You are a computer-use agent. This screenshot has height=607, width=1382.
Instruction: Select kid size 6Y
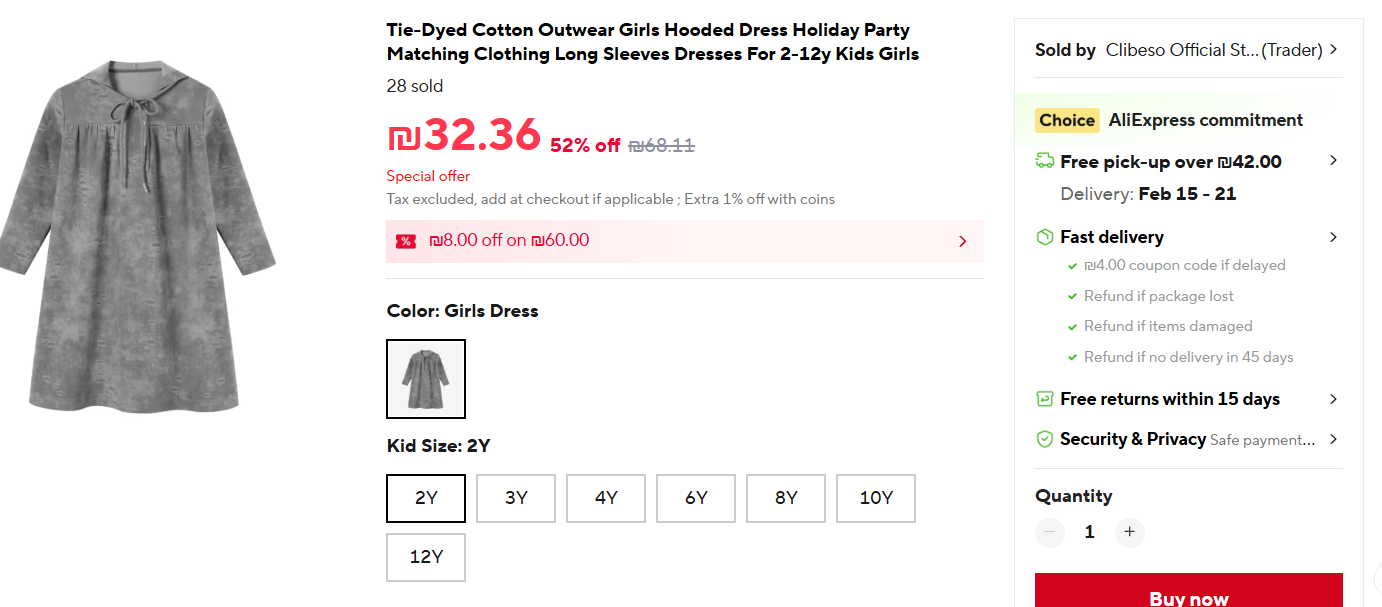tap(696, 498)
